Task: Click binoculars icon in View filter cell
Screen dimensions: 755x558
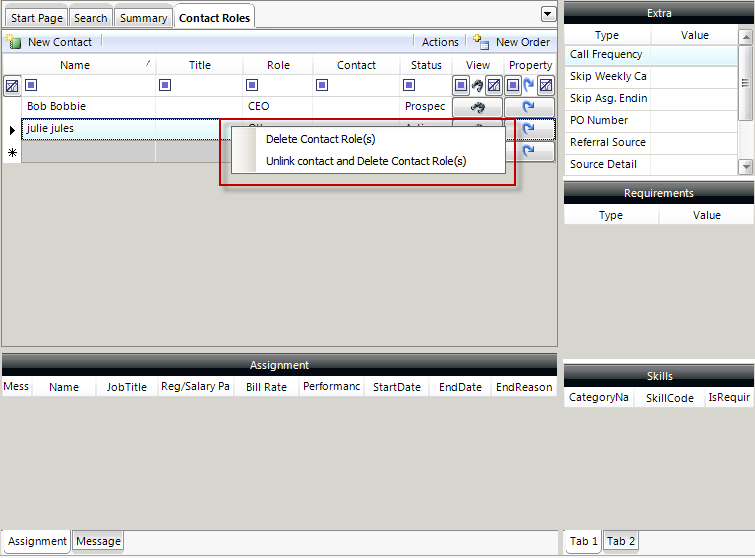Action: 477,86
